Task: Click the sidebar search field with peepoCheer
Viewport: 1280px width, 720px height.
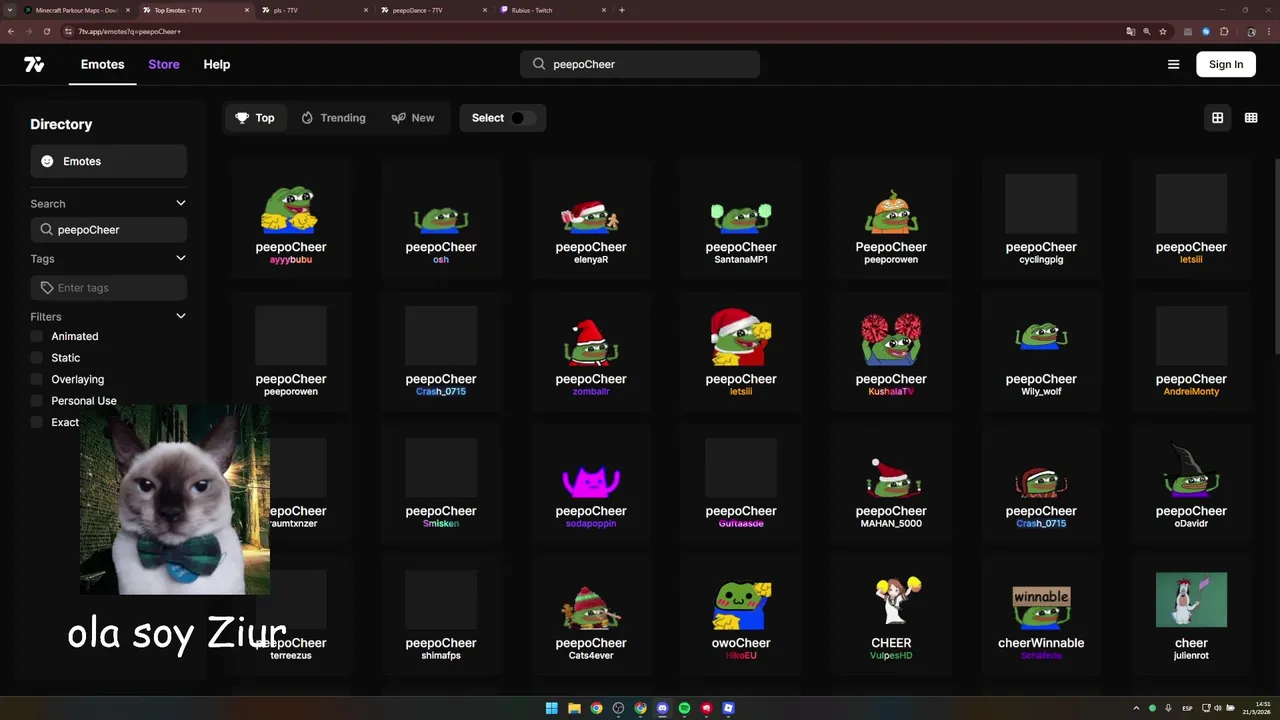Action: pyautogui.click(x=108, y=230)
